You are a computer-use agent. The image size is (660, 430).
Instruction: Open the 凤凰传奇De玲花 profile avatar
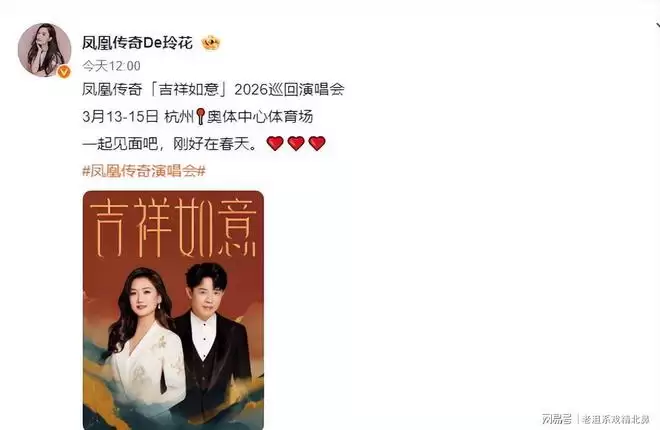click(x=44, y=50)
